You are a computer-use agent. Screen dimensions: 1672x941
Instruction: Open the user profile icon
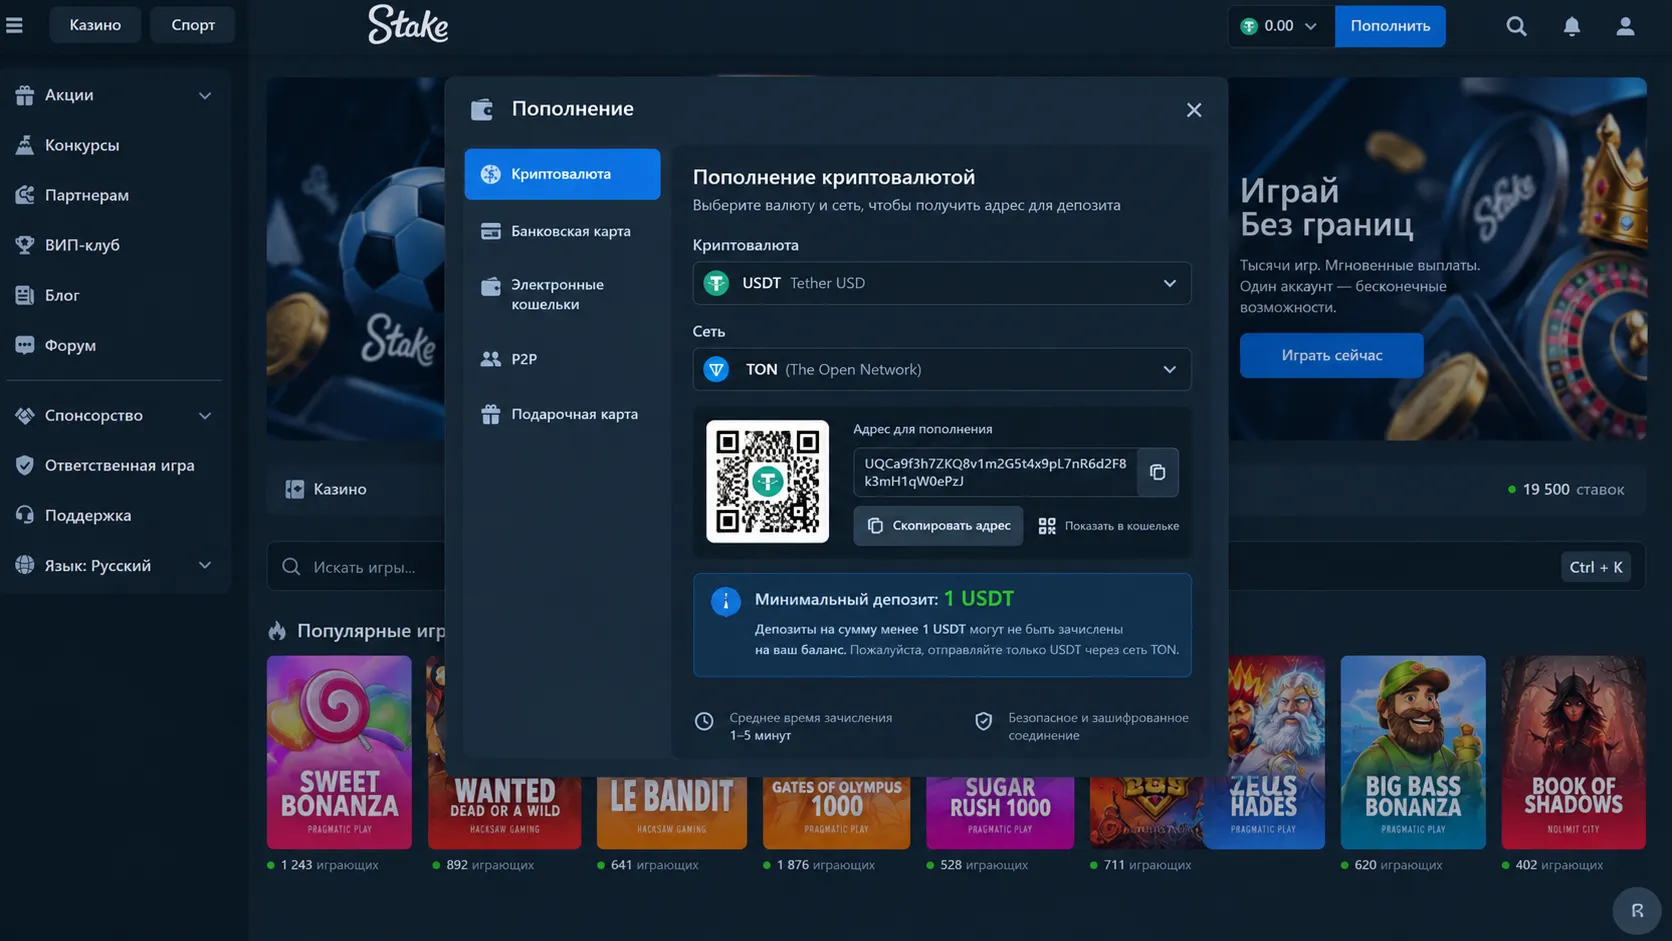click(x=1626, y=26)
